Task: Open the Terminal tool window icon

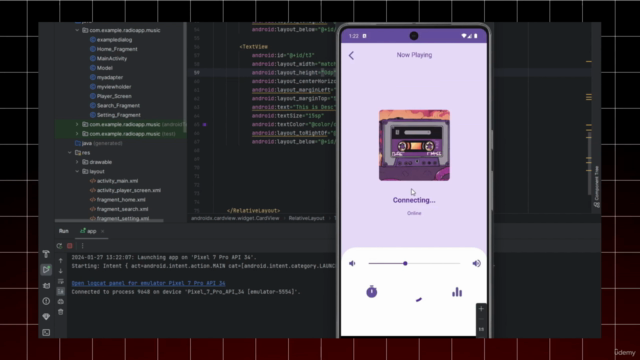Action: [46, 332]
